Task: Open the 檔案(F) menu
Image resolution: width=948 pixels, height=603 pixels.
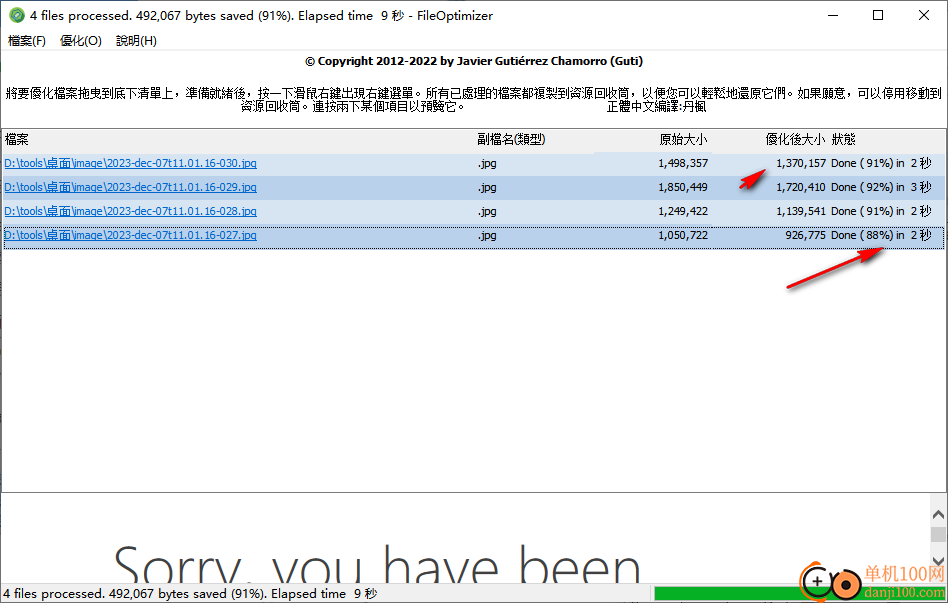Action: click(27, 41)
